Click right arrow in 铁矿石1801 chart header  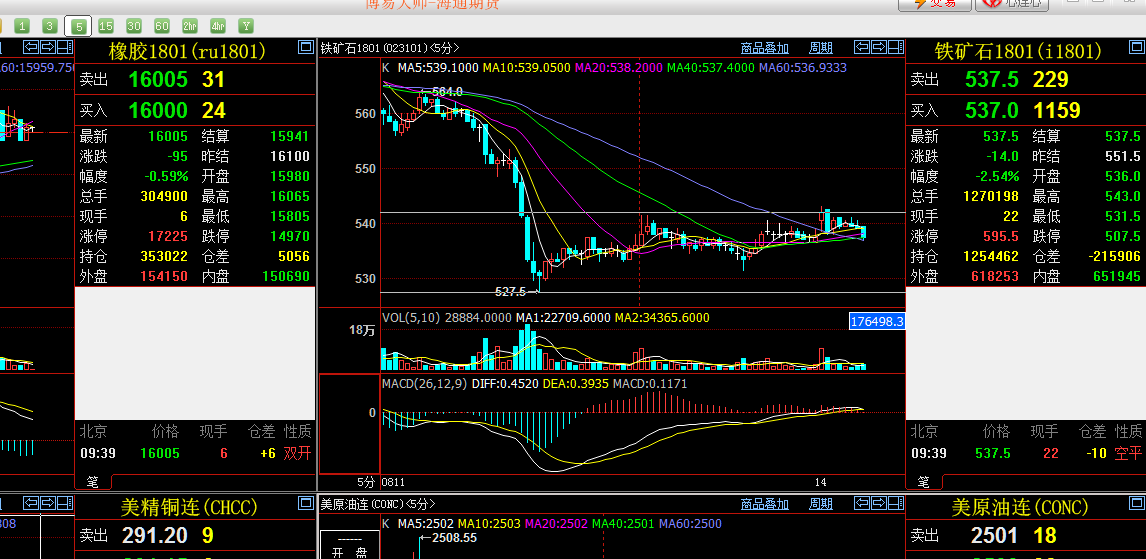click(x=877, y=47)
